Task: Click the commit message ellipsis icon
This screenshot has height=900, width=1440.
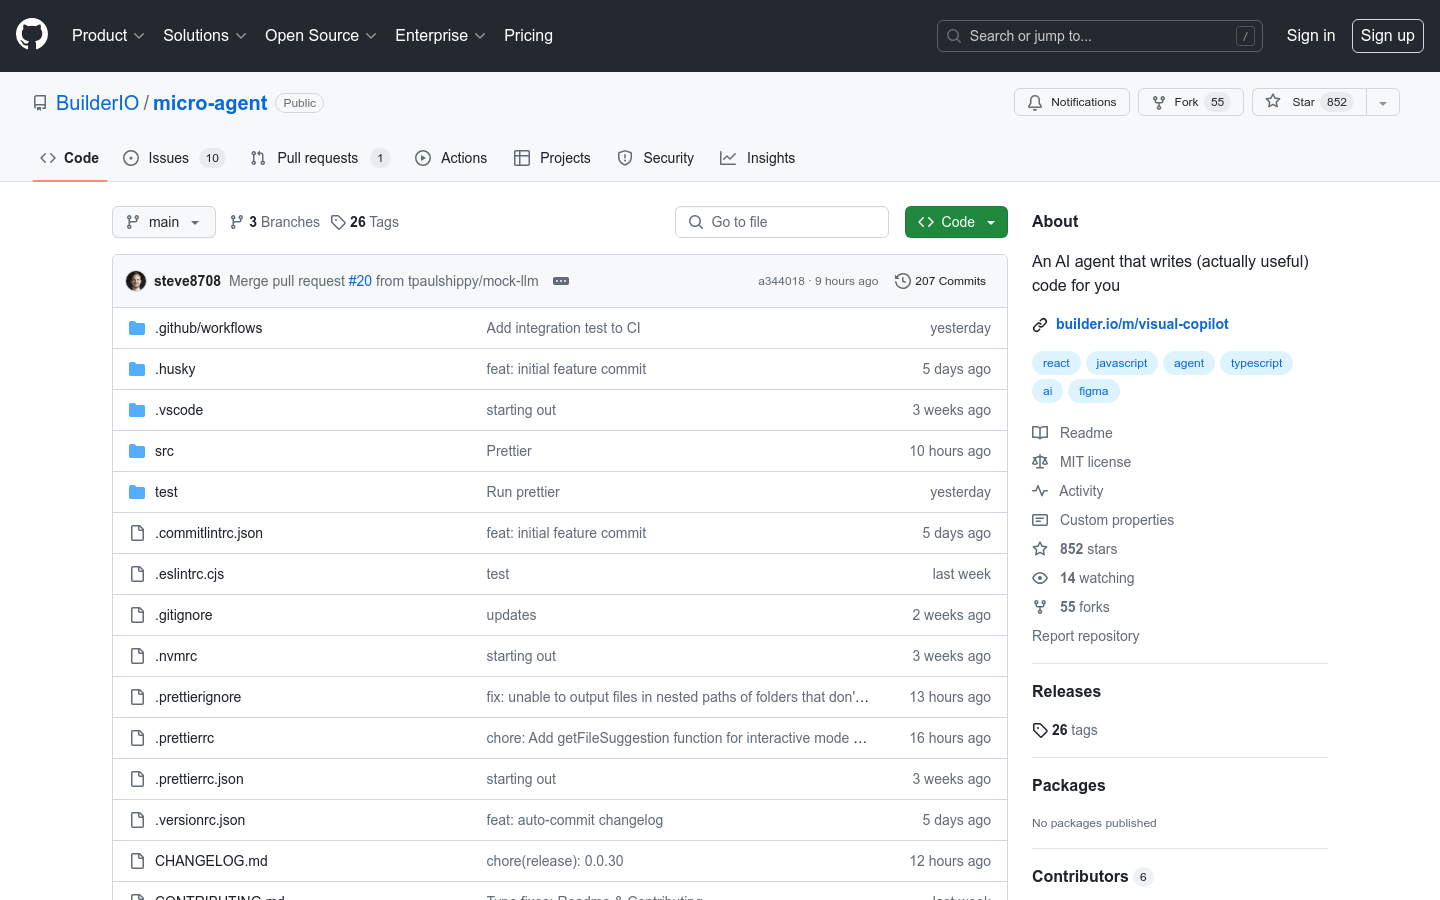Action: point(561,281)
